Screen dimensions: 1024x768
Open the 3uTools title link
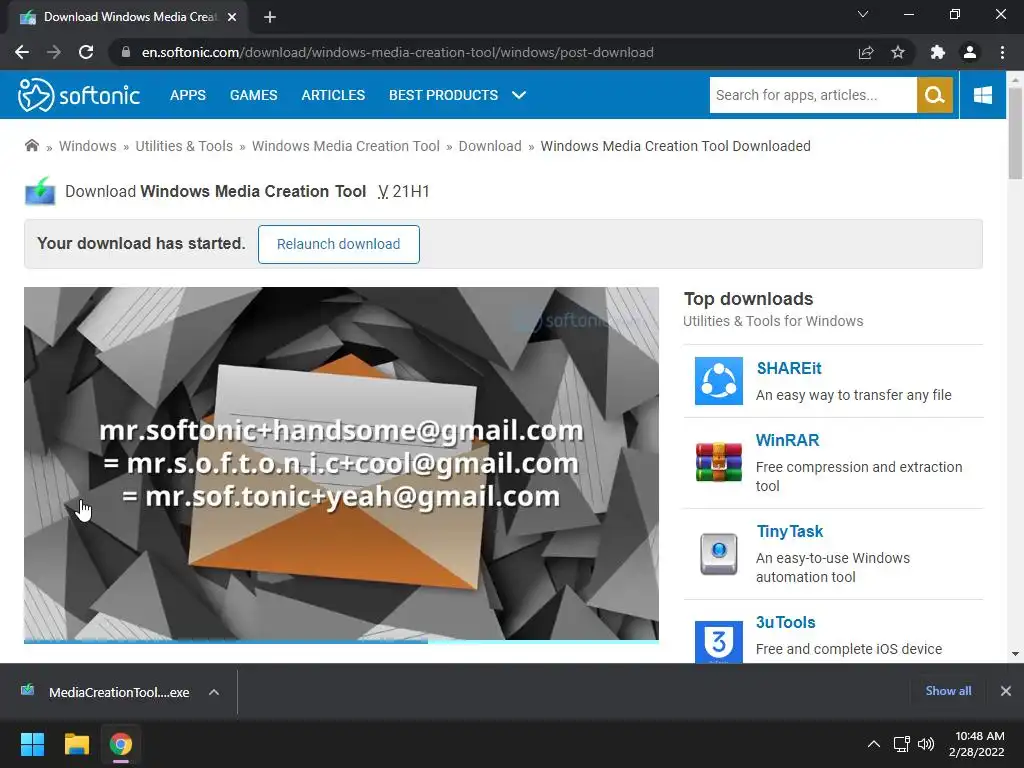point(786,622)
